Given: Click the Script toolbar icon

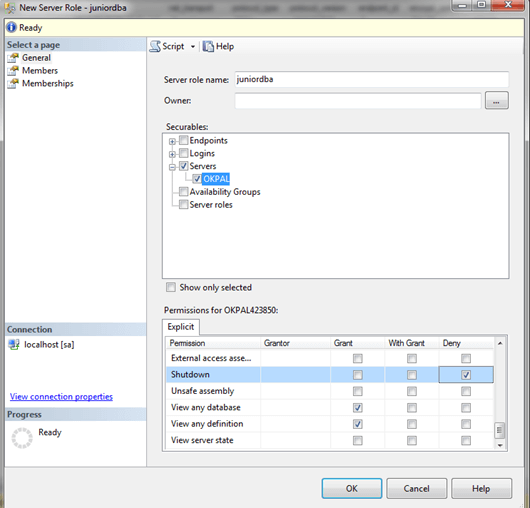Looking at the screenshot, I should point(155,46).
